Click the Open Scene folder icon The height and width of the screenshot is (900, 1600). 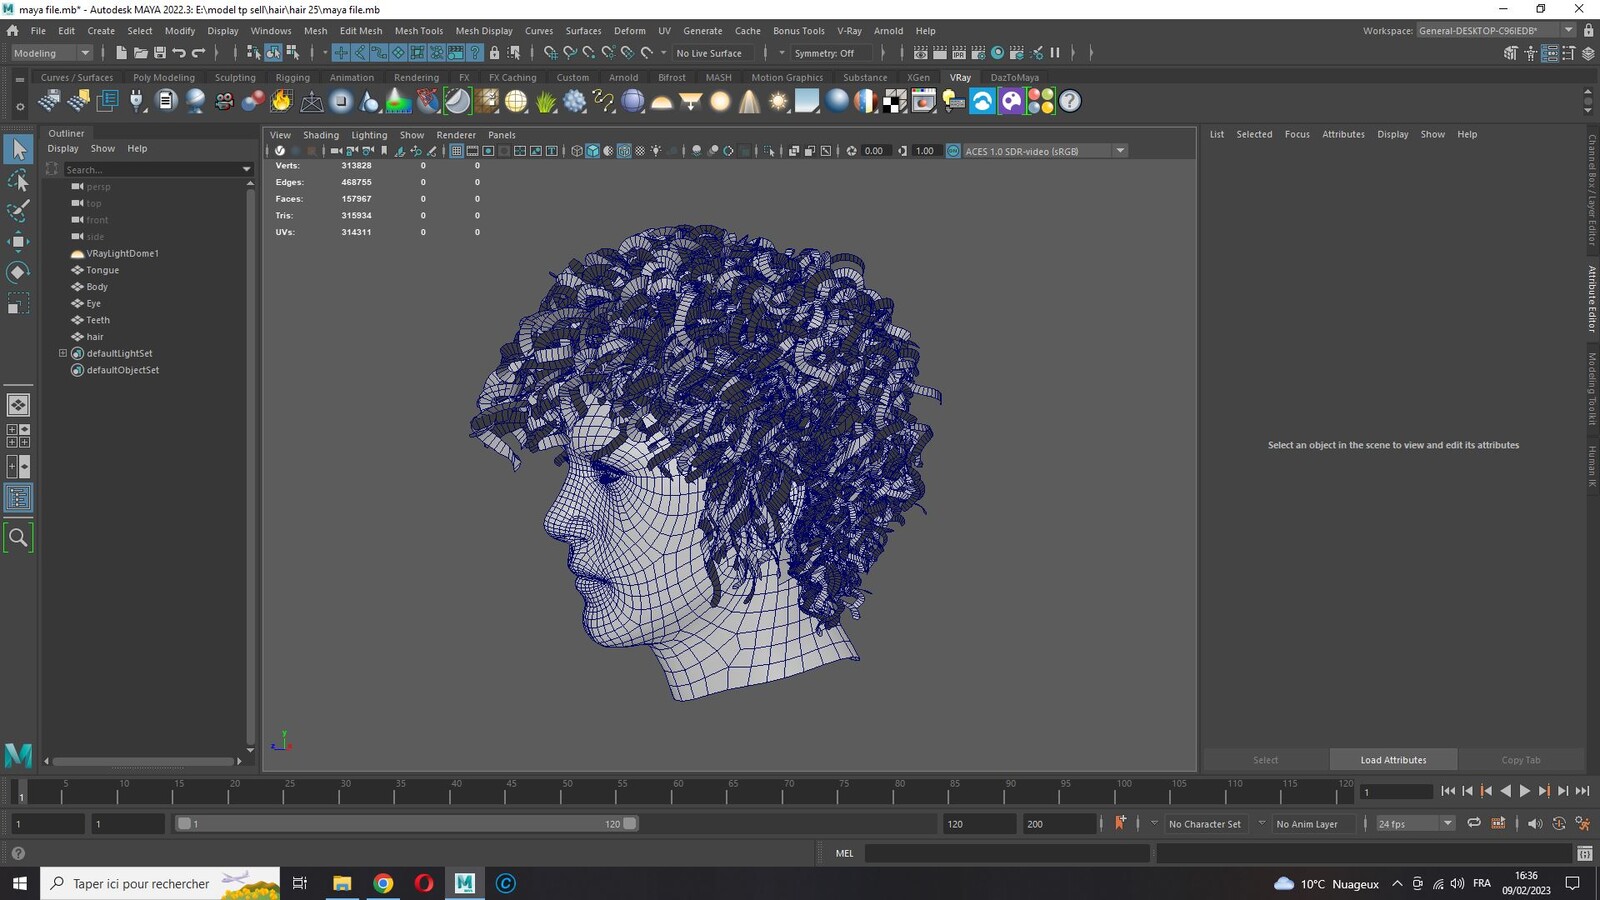coord(140,53)
